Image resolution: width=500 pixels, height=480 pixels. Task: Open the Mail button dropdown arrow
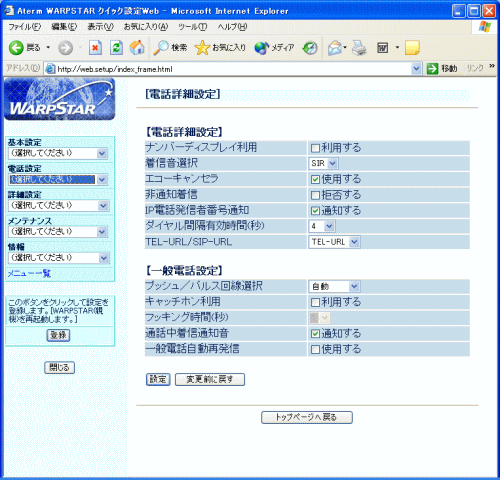[345, 48]
